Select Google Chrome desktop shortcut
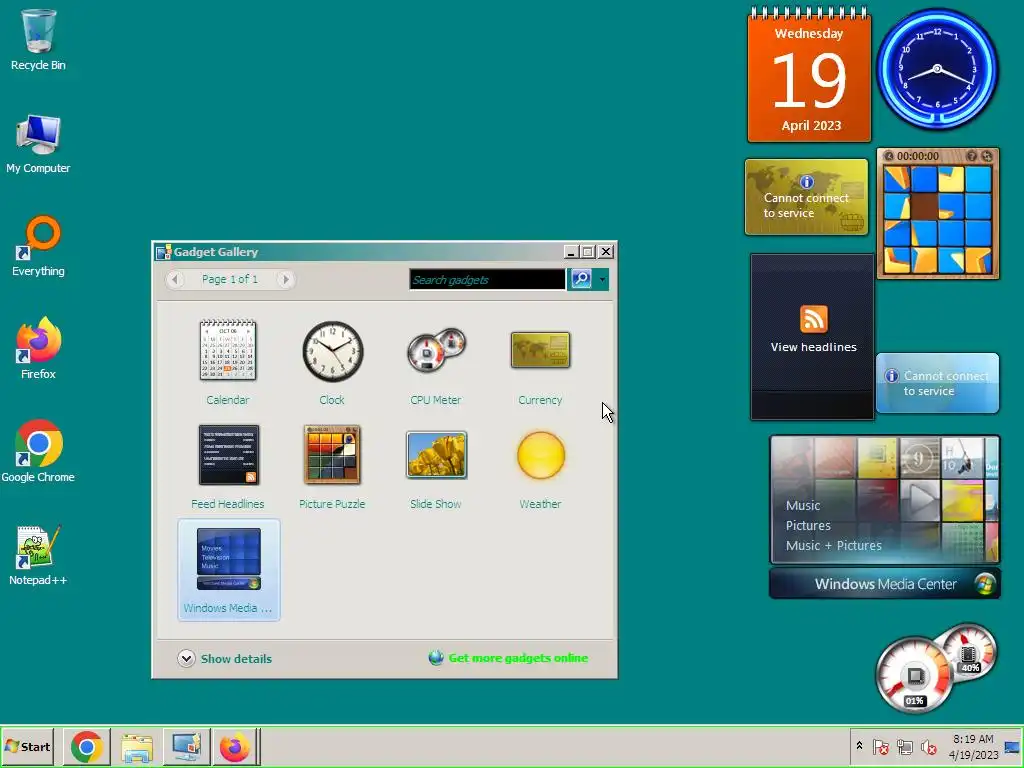The height and width of the screenshot is (768, 1024). point(38,451)
